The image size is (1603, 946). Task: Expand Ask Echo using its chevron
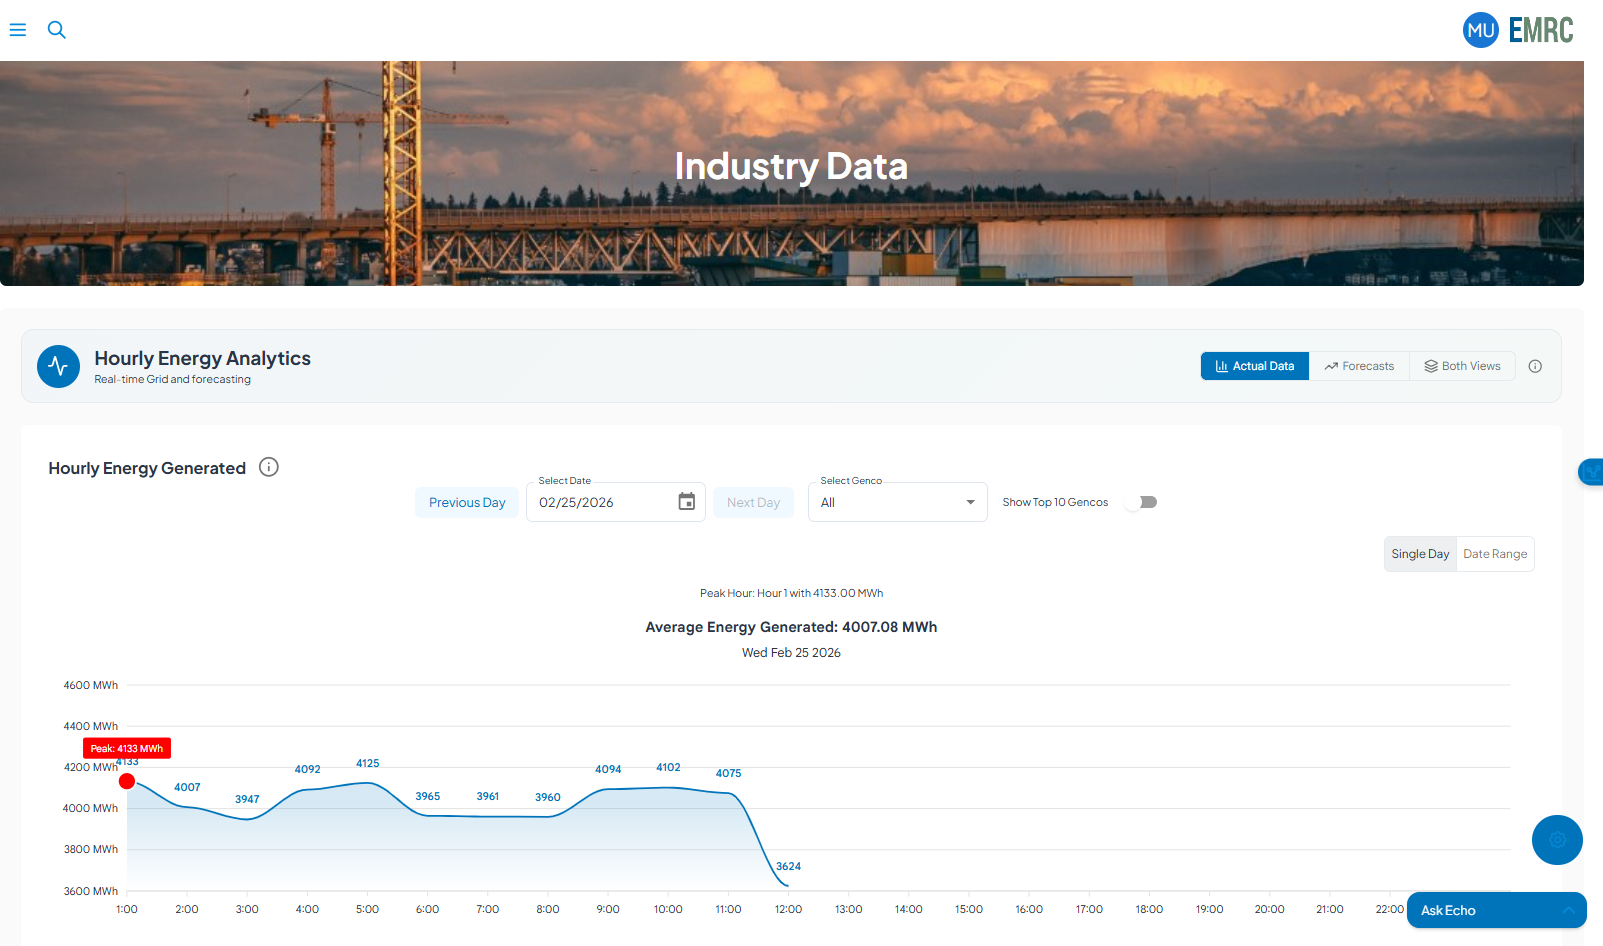pos(1569,910)
